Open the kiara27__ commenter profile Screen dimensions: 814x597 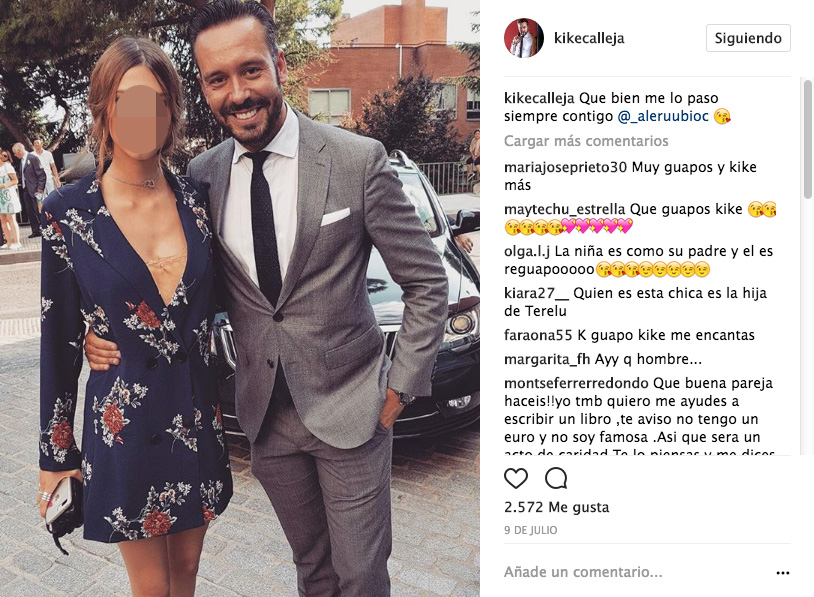pos(536,293)
